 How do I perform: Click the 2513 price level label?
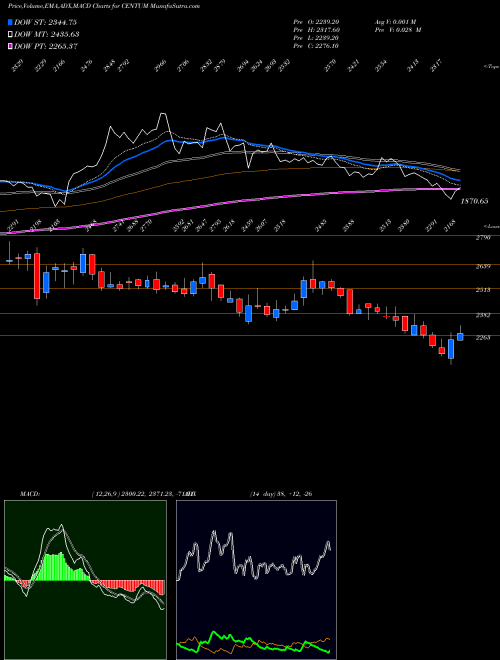[484, 290]
